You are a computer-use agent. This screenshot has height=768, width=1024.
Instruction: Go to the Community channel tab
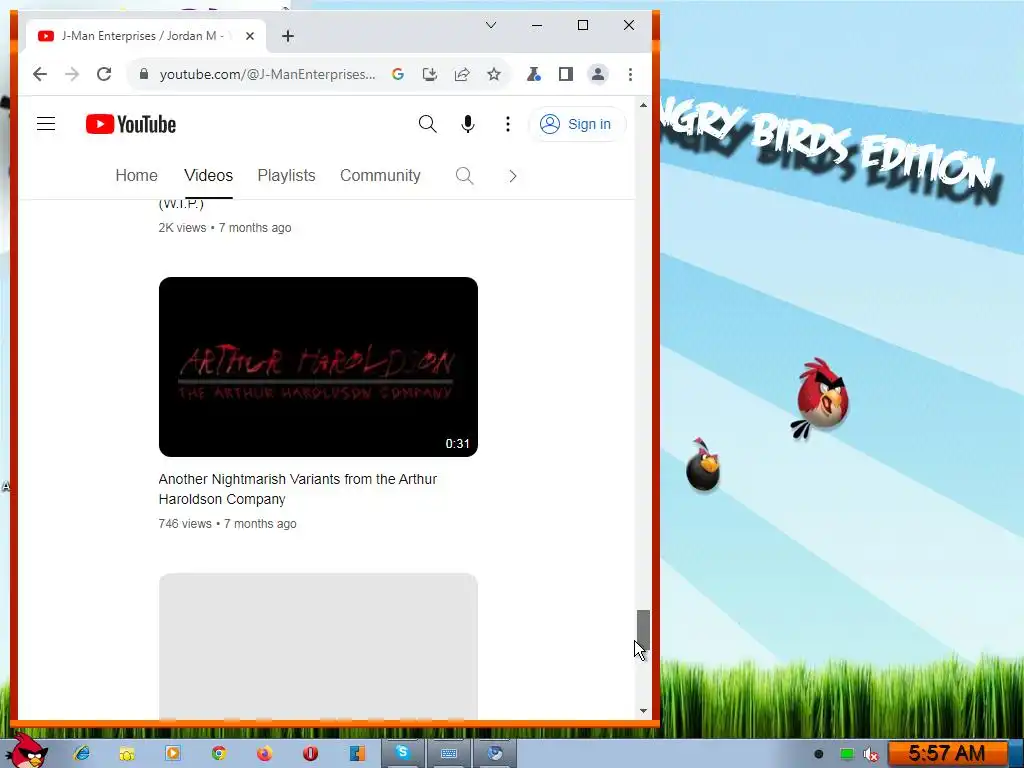(380, 176)
